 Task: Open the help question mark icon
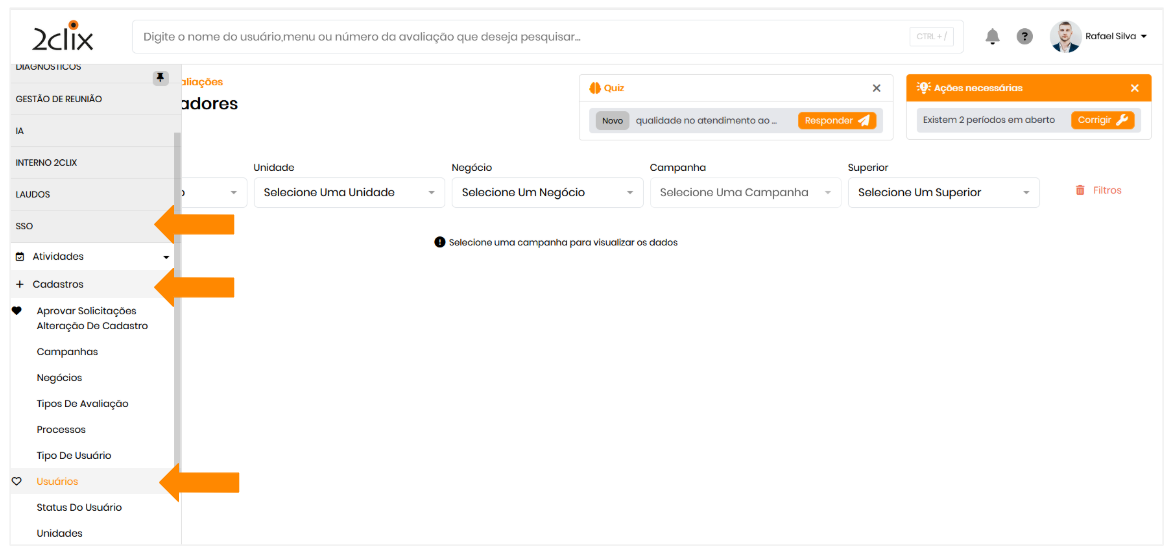(x=1024, y=37)
